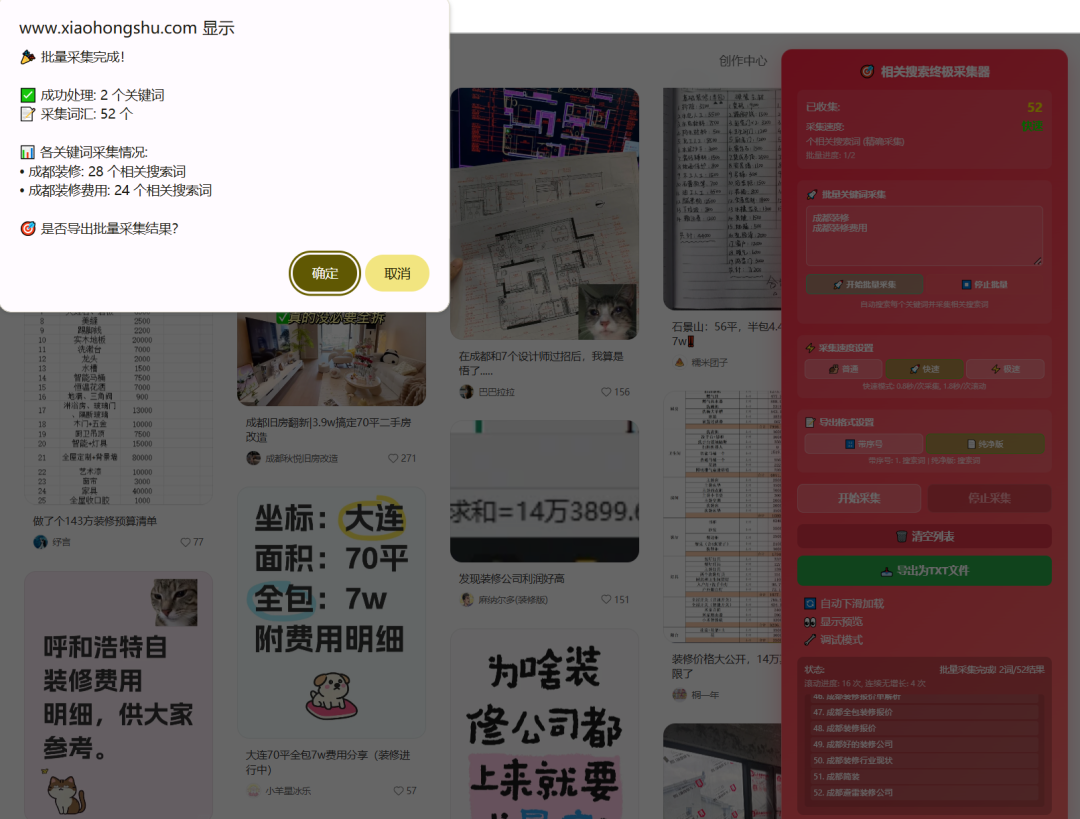
Task: Dismiss the dialog with 取消
Action: coord(397,273)
